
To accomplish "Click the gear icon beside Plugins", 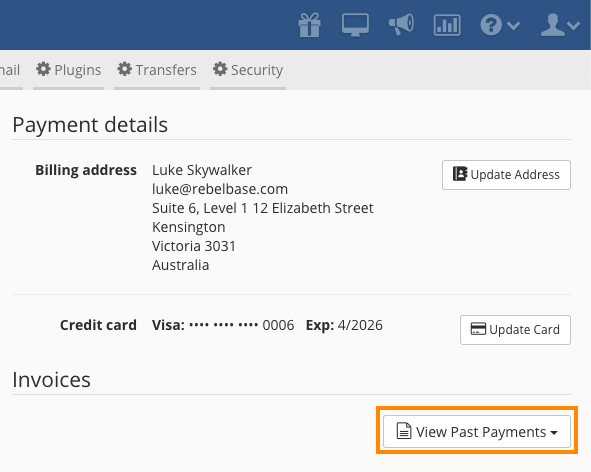I will pos(43,69).
